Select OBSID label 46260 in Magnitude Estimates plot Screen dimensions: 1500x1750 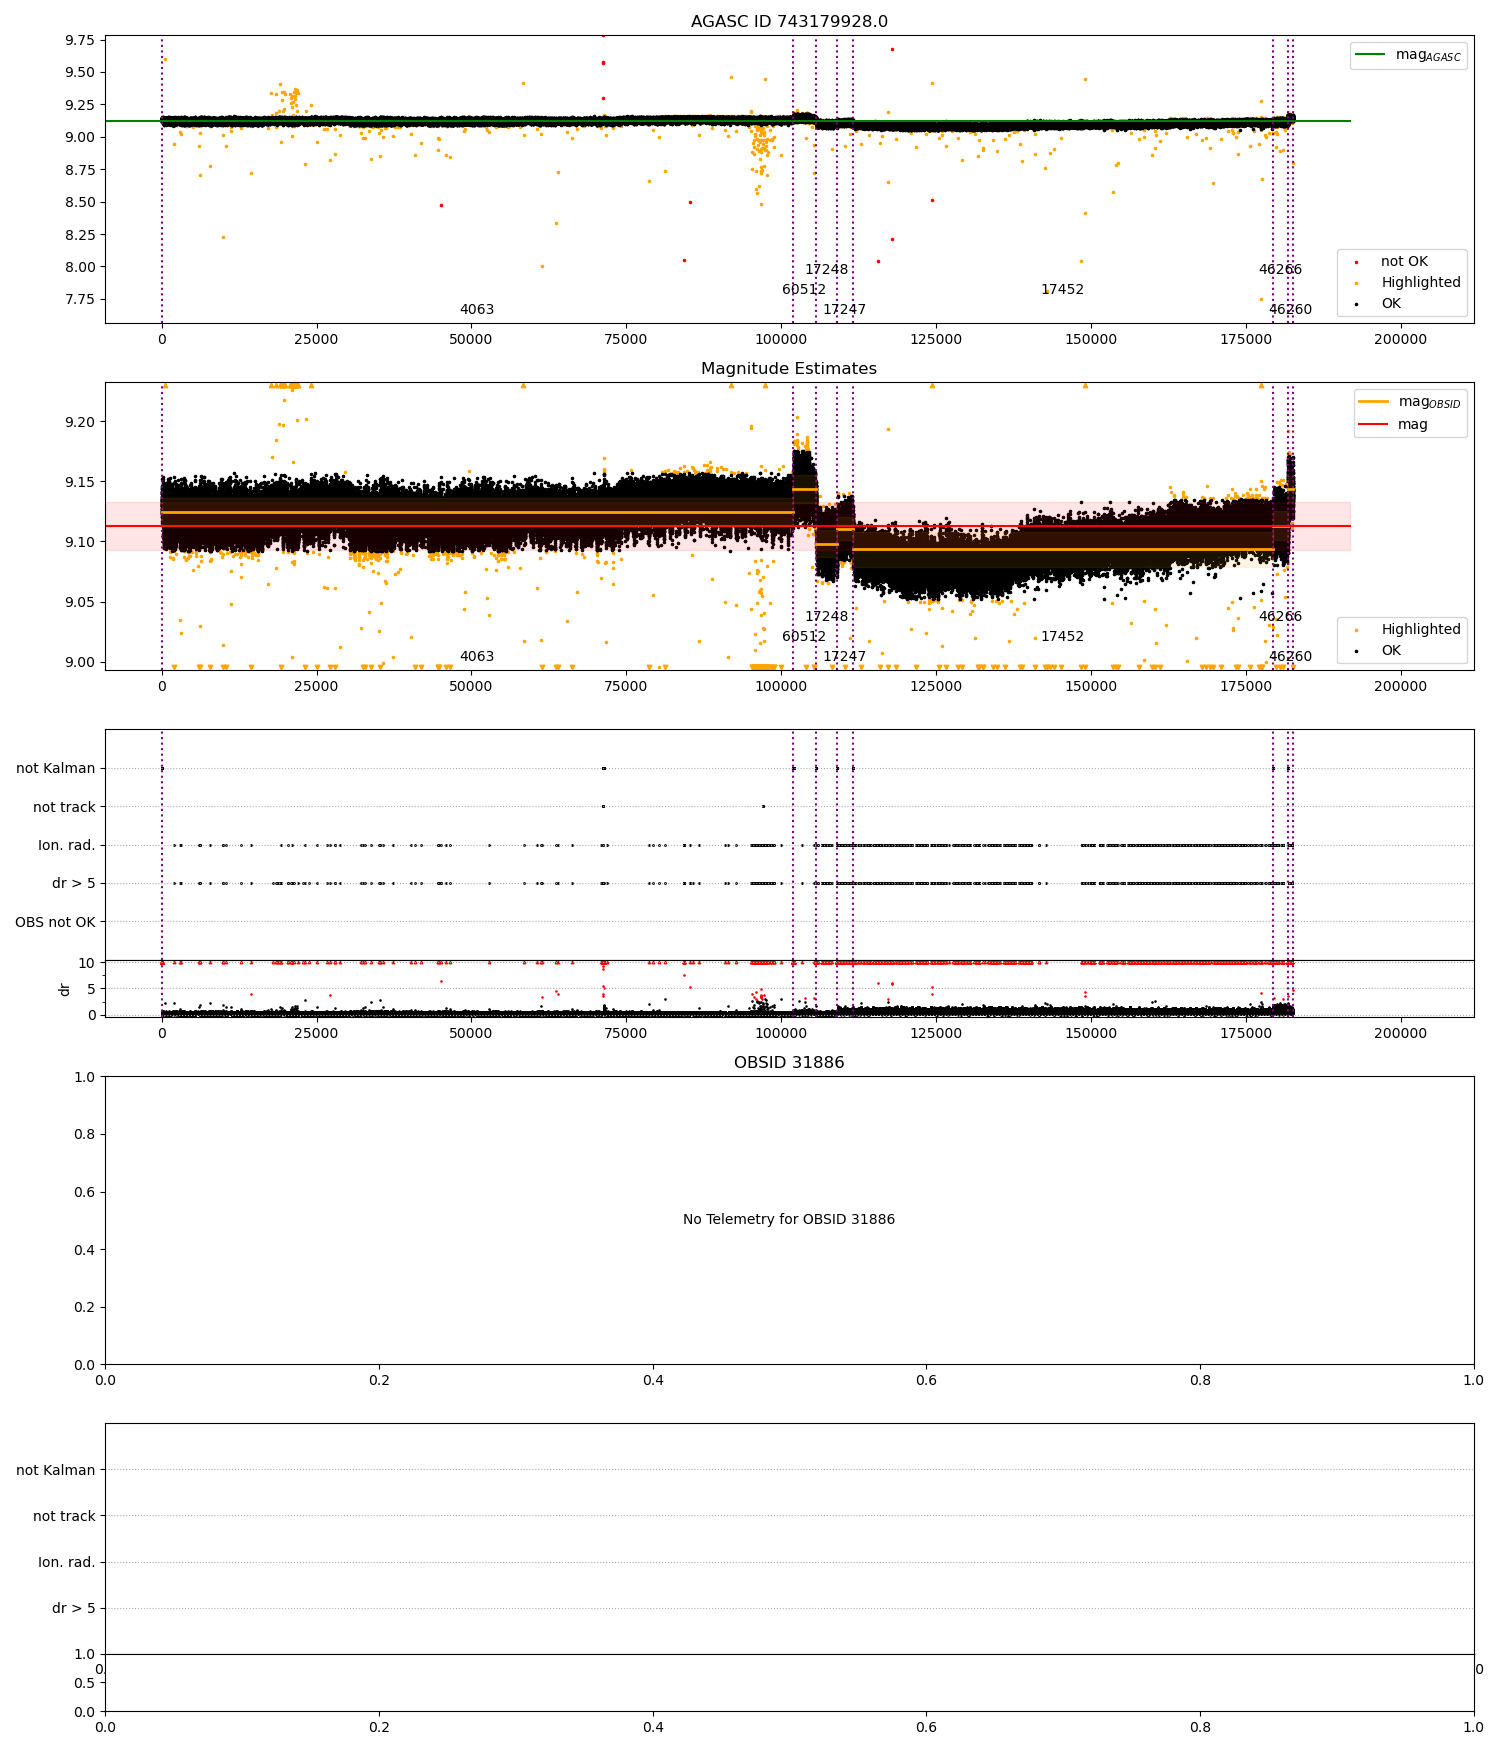(x=1290, y=657)
